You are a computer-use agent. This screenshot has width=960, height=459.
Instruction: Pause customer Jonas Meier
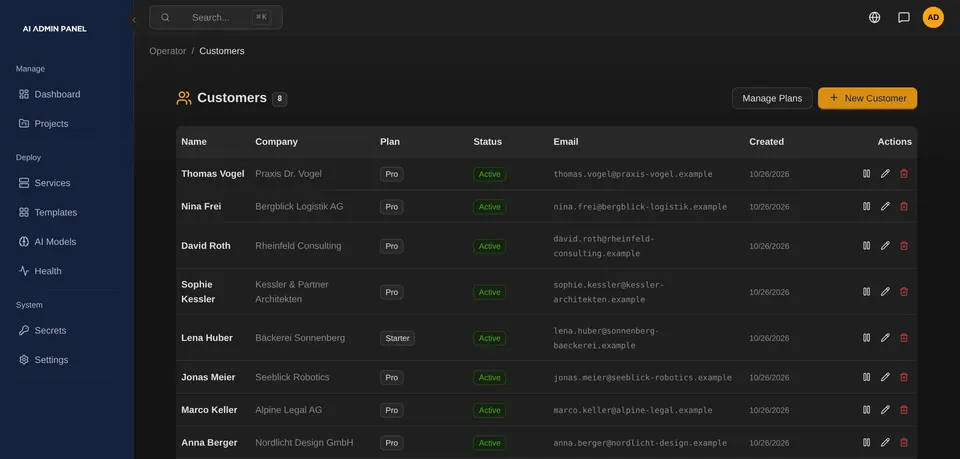pyautogui.click(x=866, y=377)
